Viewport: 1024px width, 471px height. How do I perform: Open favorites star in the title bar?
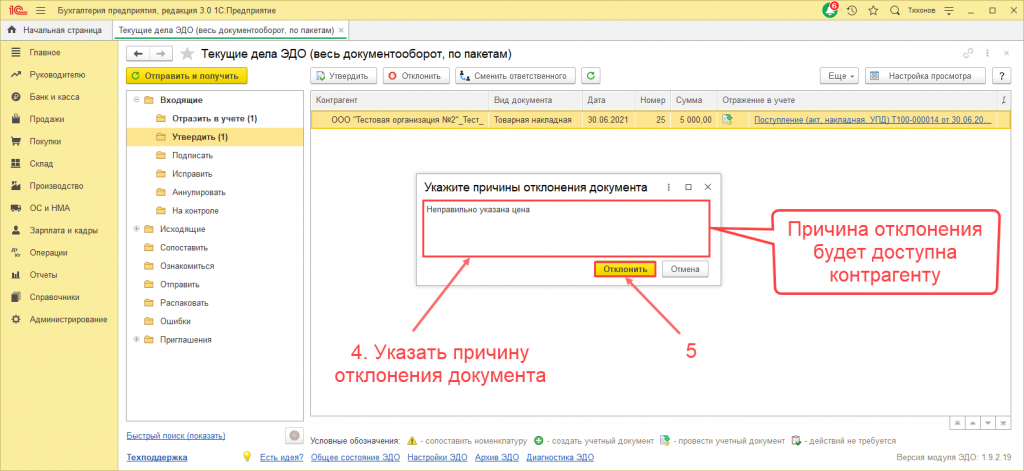click(x=873, y=11)
